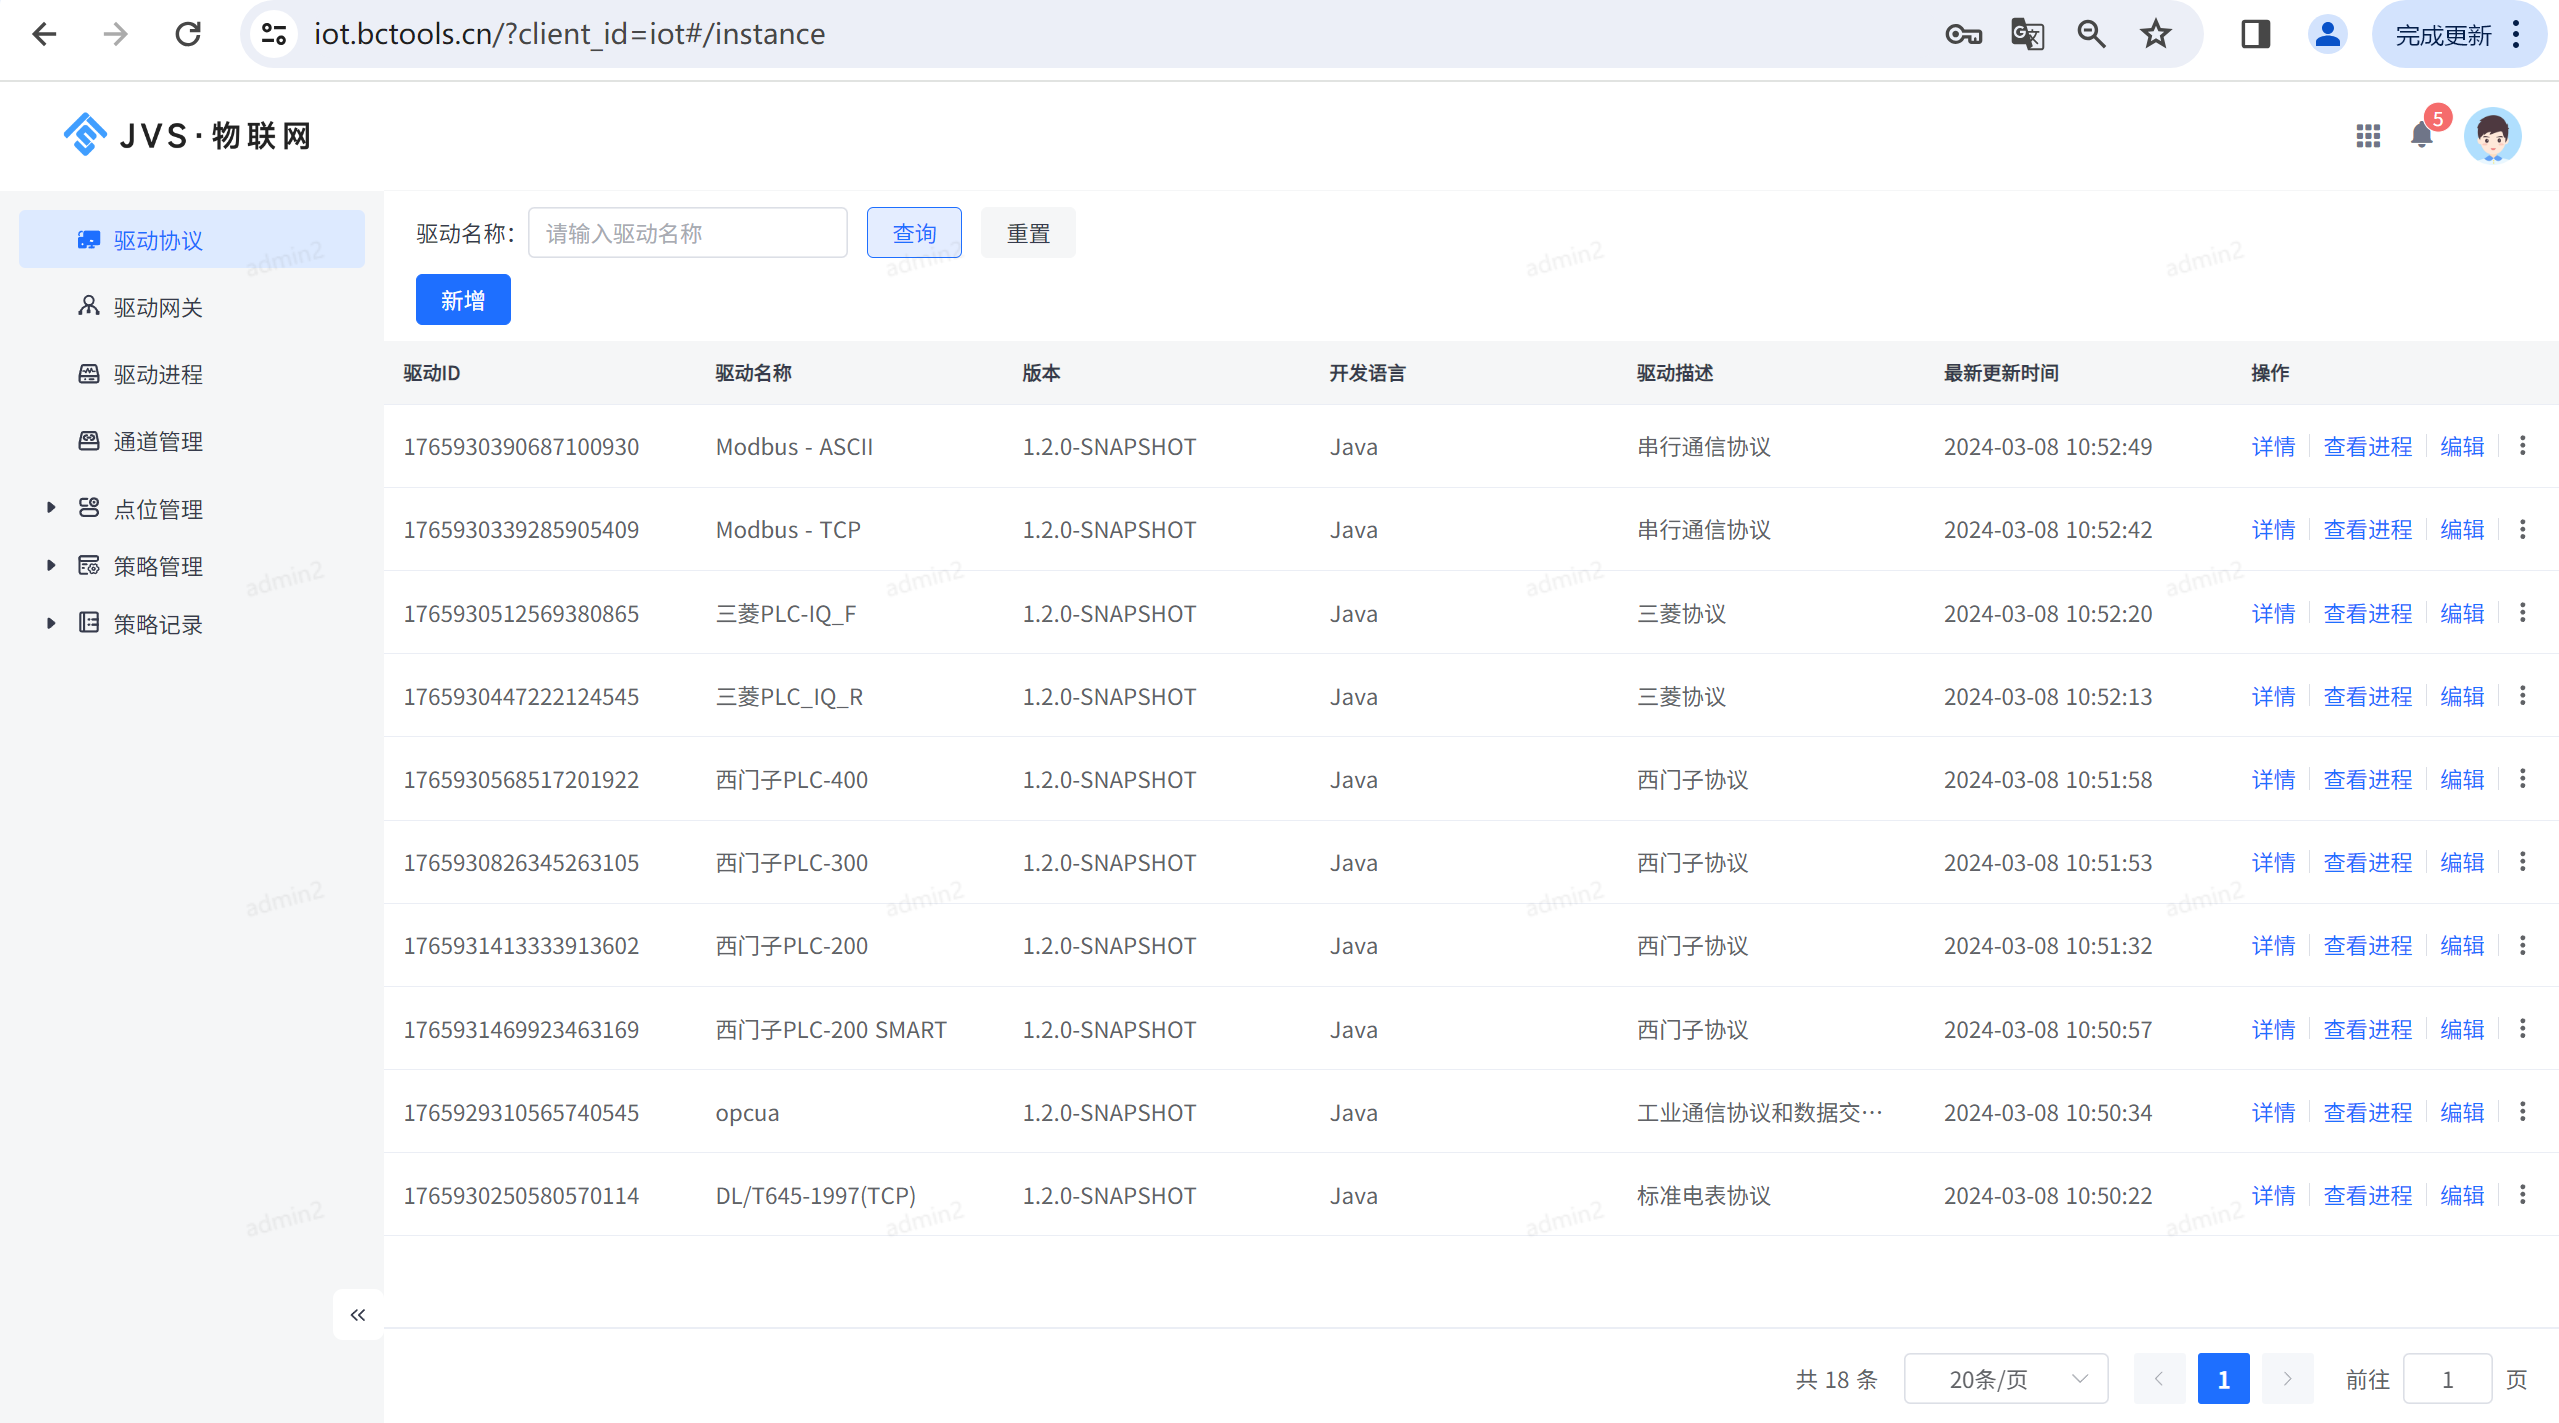2559x1423 pixels.
Task: Click 编辑 for opcua
Action: 2461,1113
